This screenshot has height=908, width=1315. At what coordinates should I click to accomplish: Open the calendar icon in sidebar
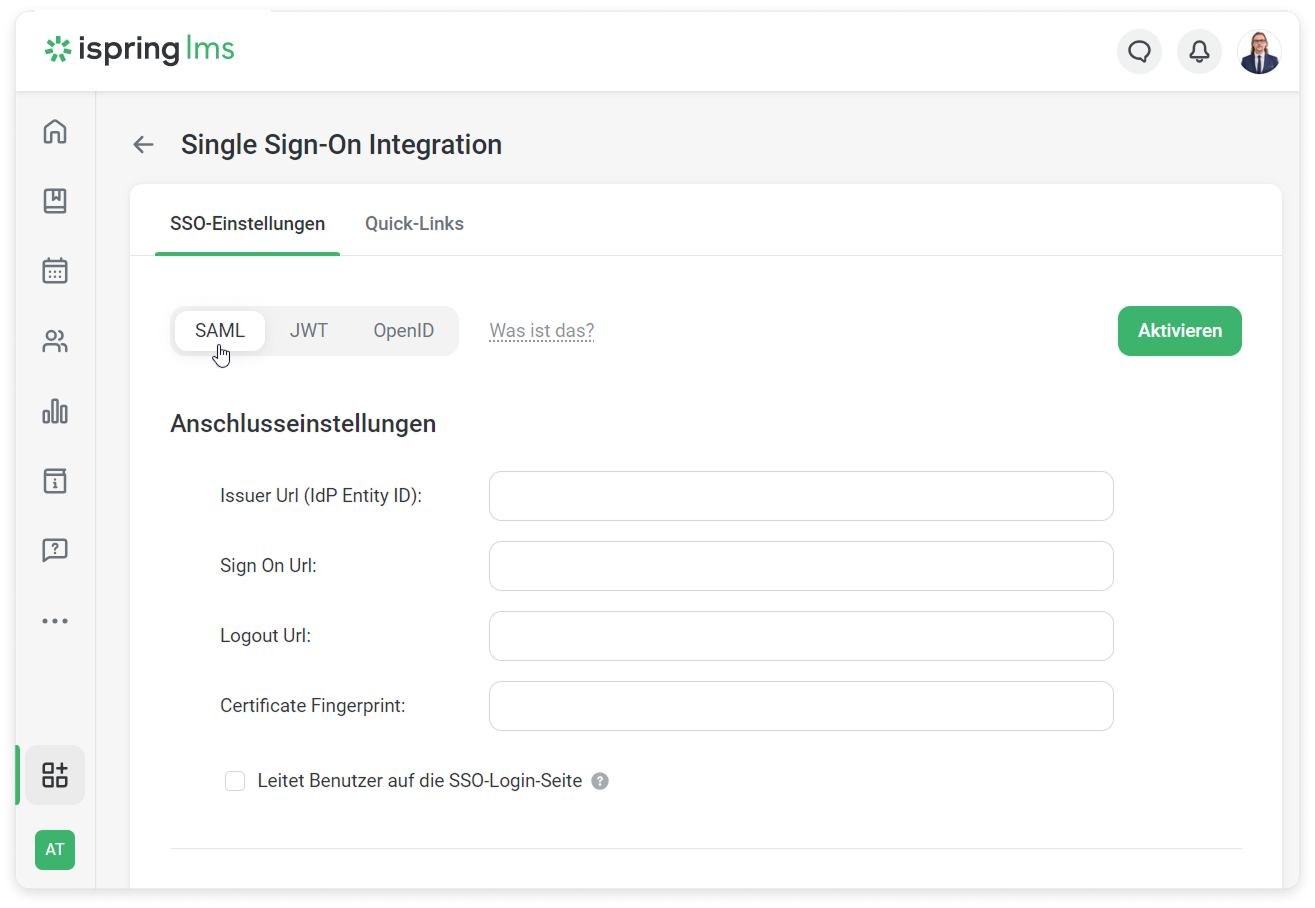click(x=55, y=271)
